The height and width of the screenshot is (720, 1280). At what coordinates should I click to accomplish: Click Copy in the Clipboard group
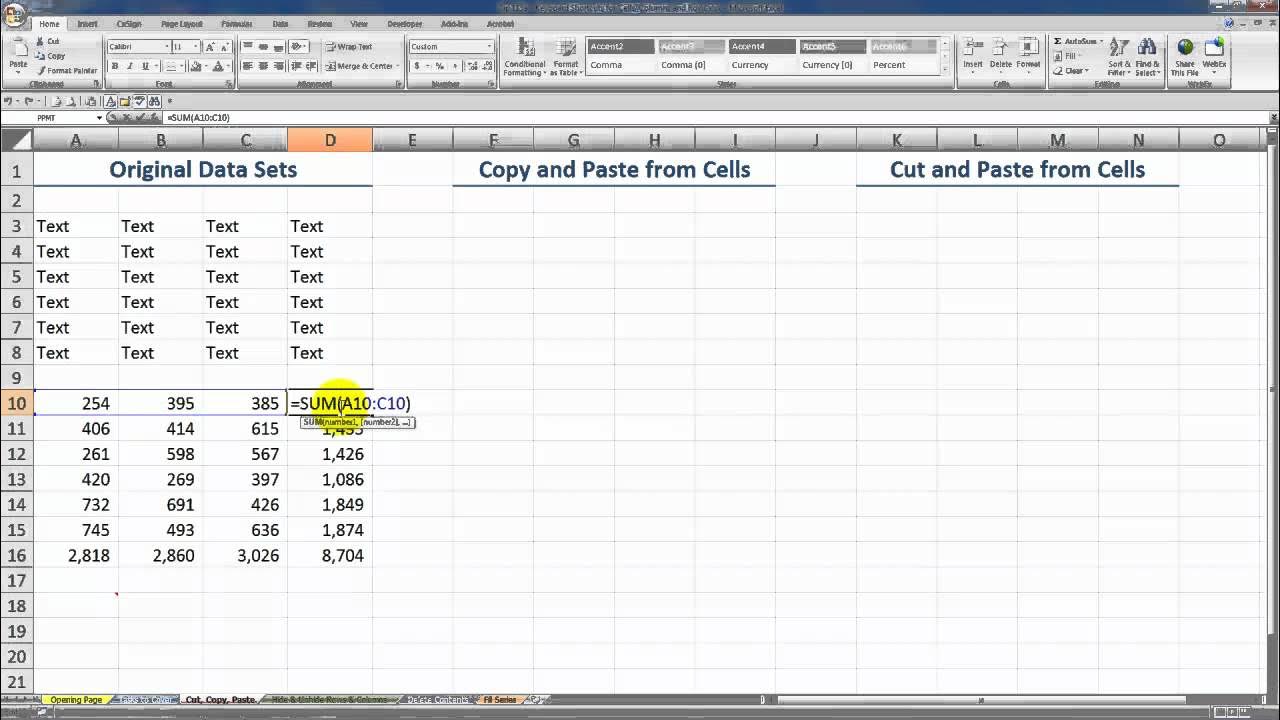tap(50, 56)
